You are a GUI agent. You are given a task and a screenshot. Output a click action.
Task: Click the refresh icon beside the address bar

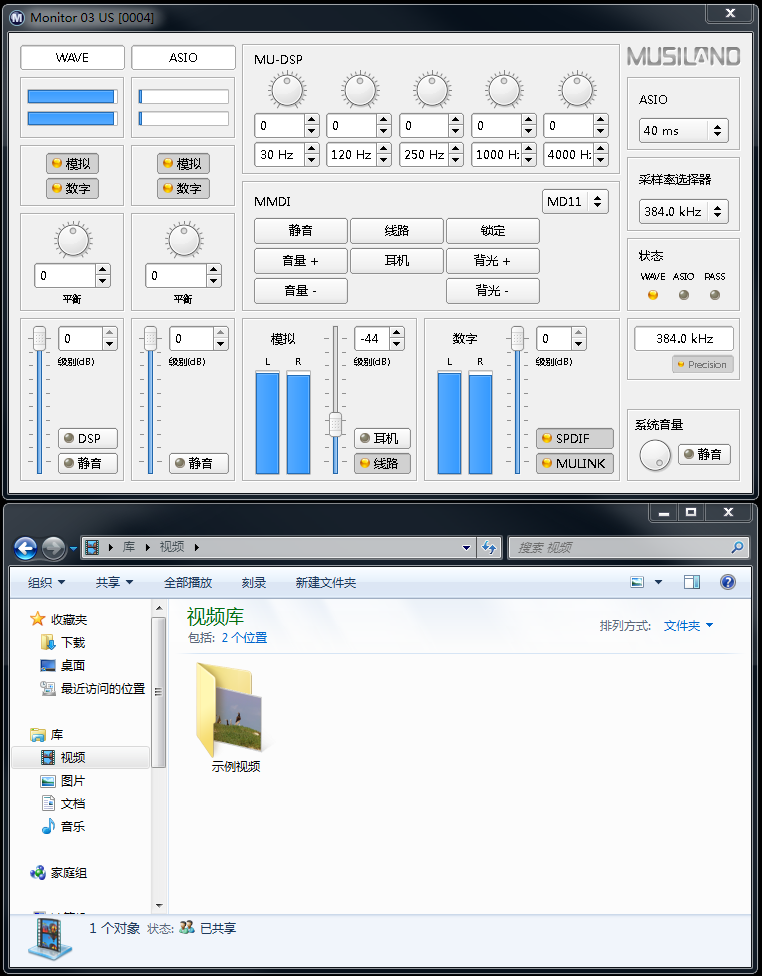click(489, 548)
